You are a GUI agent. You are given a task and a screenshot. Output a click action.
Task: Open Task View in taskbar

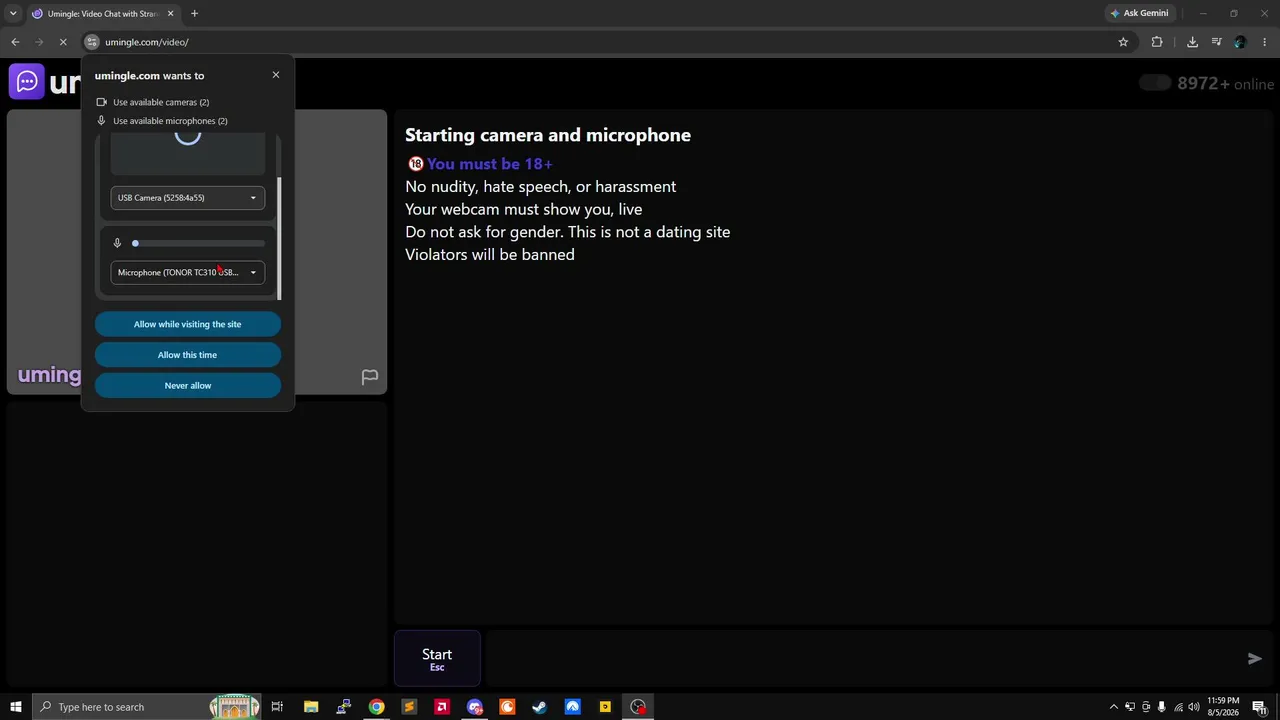(x=277, y=707)
